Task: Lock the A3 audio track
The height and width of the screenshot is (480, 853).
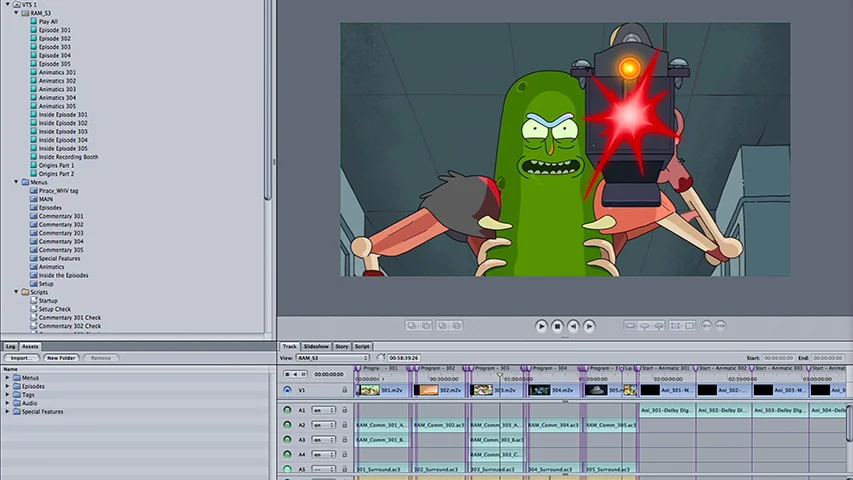Action: 344,439
